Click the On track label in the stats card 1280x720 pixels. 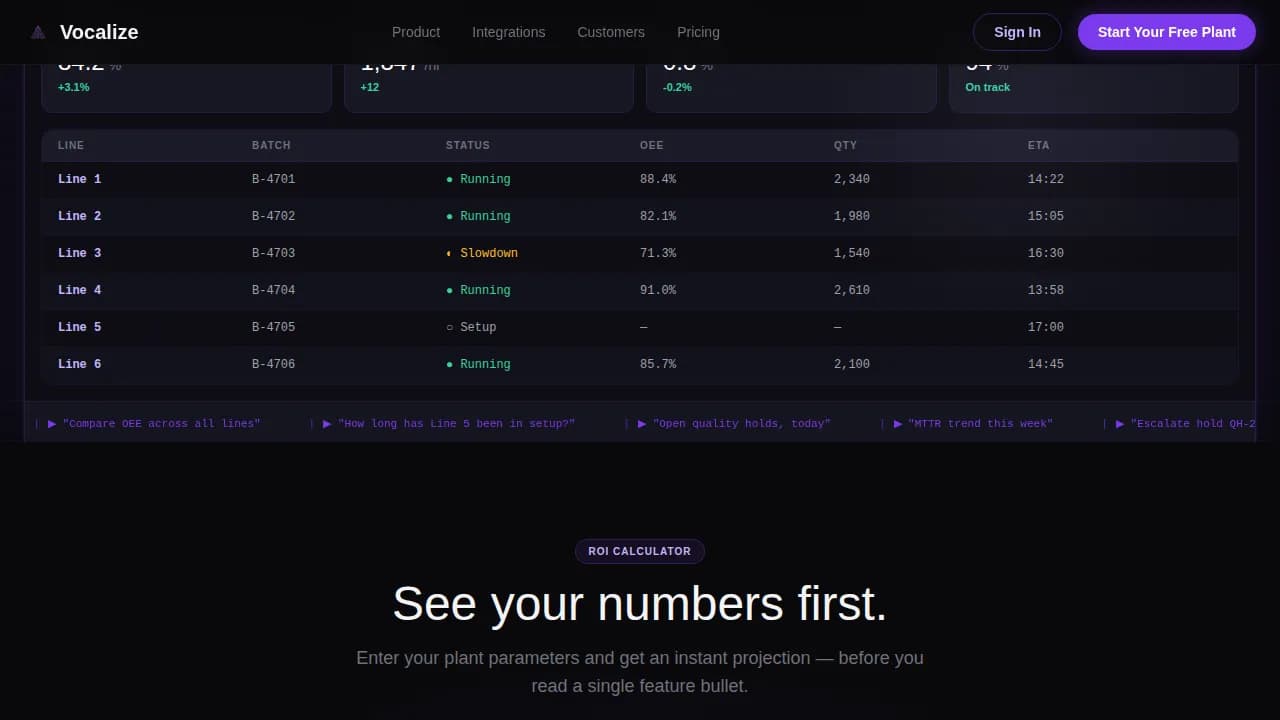pyautogui.click(x=987, y=87)
